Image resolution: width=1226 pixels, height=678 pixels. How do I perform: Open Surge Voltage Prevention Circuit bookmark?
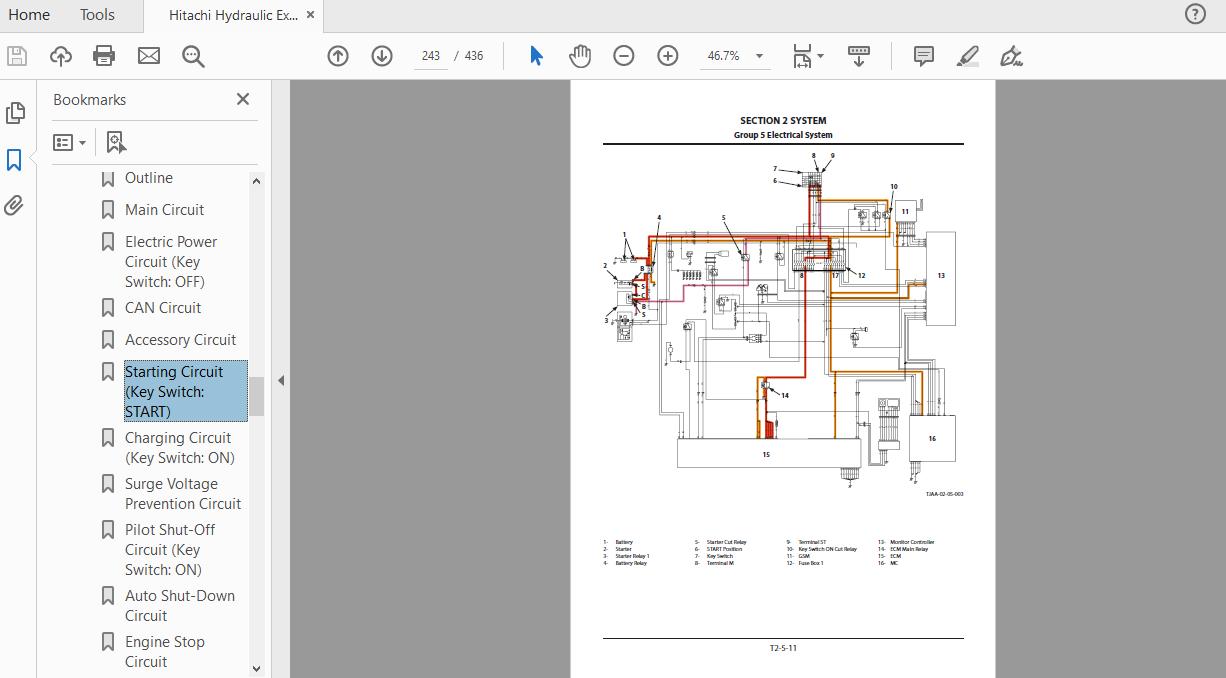(x=183, y=494)
